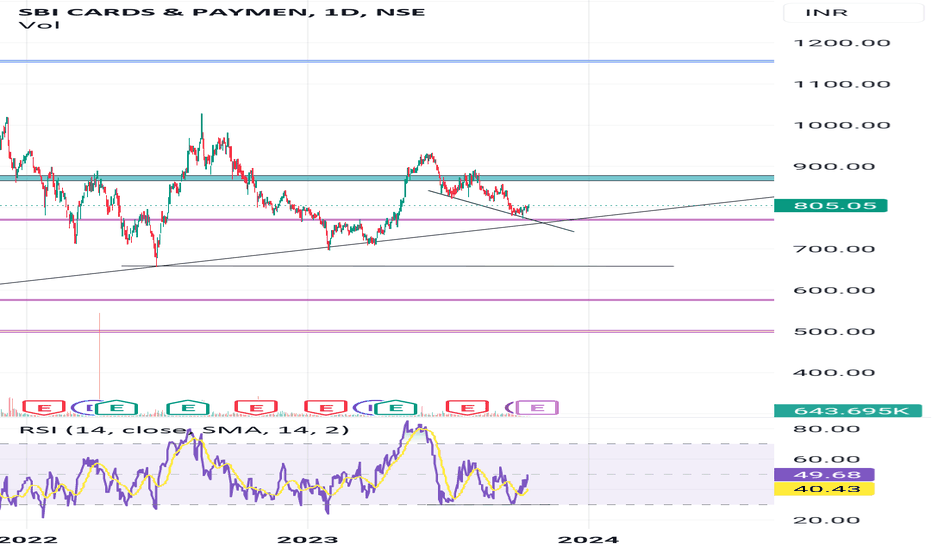
Task: Click the 2023 label on the time axis
Action: [307, 539]
